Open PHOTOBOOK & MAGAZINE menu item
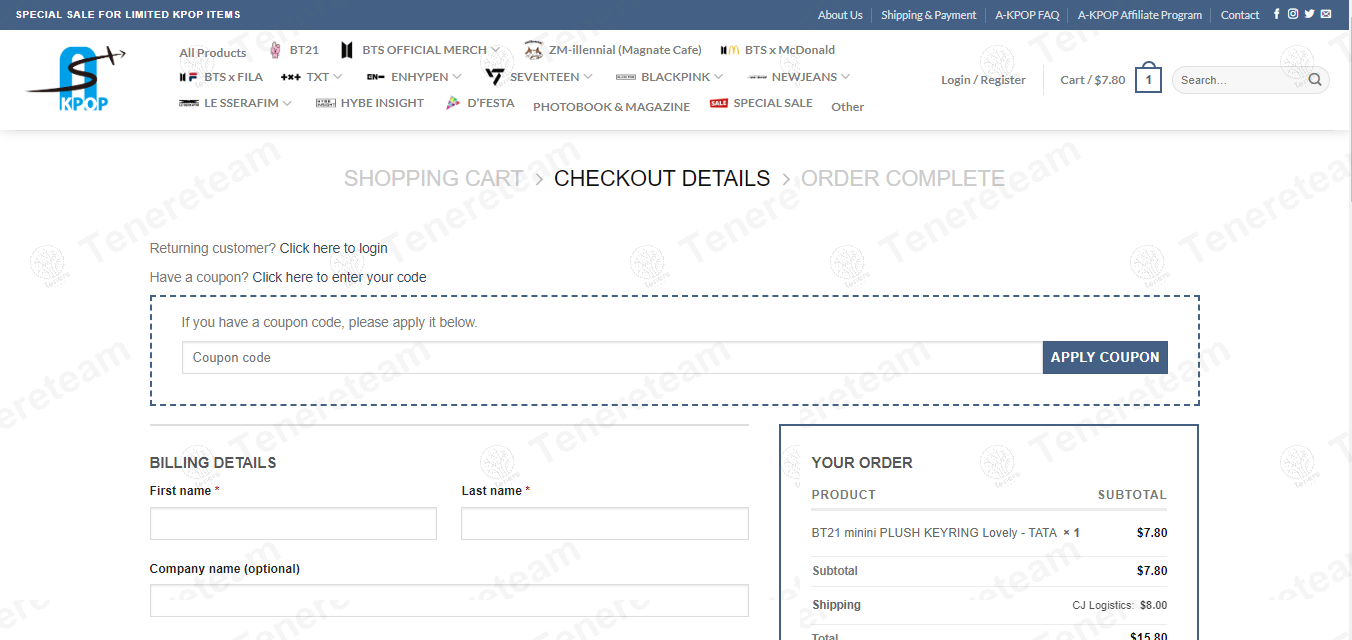This screenshot has height=640, width=1352. (611, 106)
